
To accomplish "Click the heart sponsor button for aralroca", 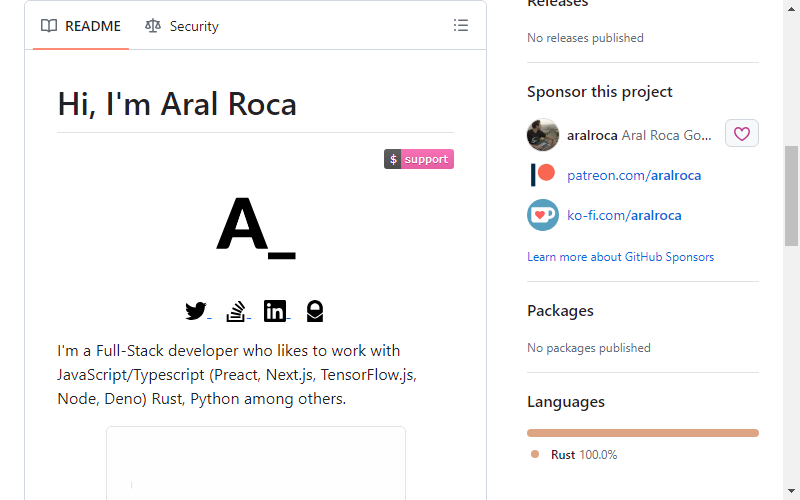I will (741, 134).
